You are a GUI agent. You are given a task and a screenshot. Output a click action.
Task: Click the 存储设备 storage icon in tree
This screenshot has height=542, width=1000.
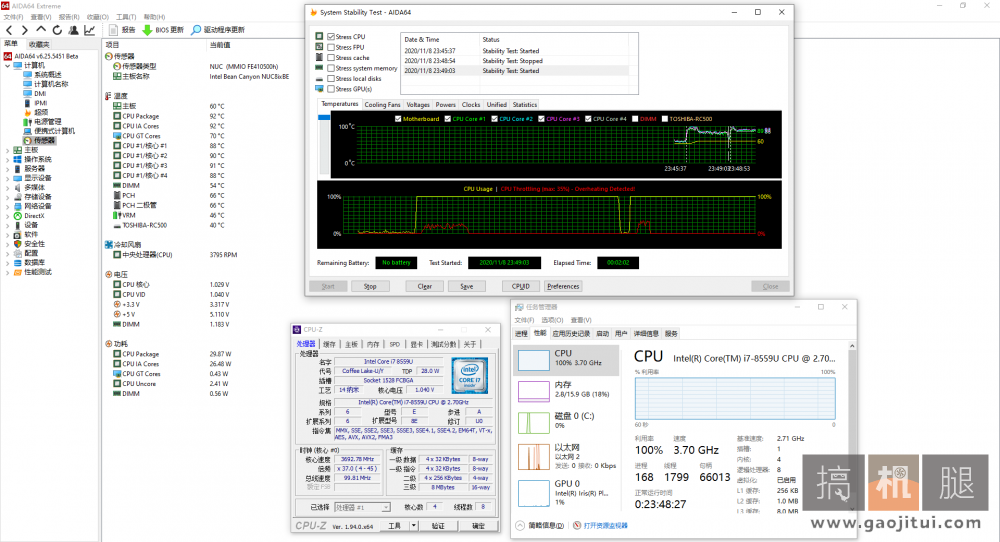click(17, 197)
